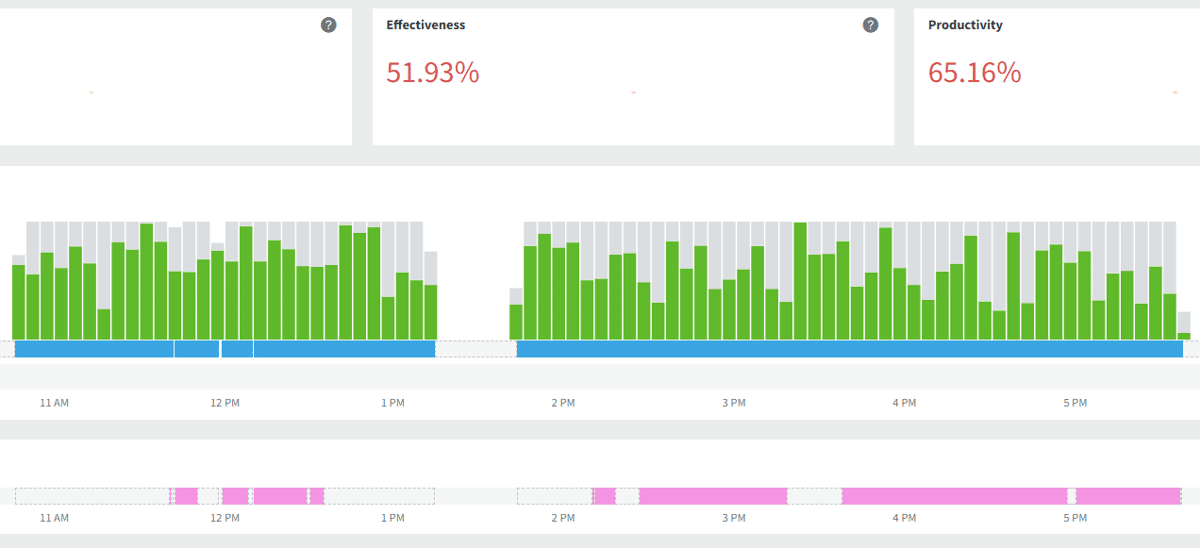
Task: Select the Productivity card title
Action: pos(965,25)
